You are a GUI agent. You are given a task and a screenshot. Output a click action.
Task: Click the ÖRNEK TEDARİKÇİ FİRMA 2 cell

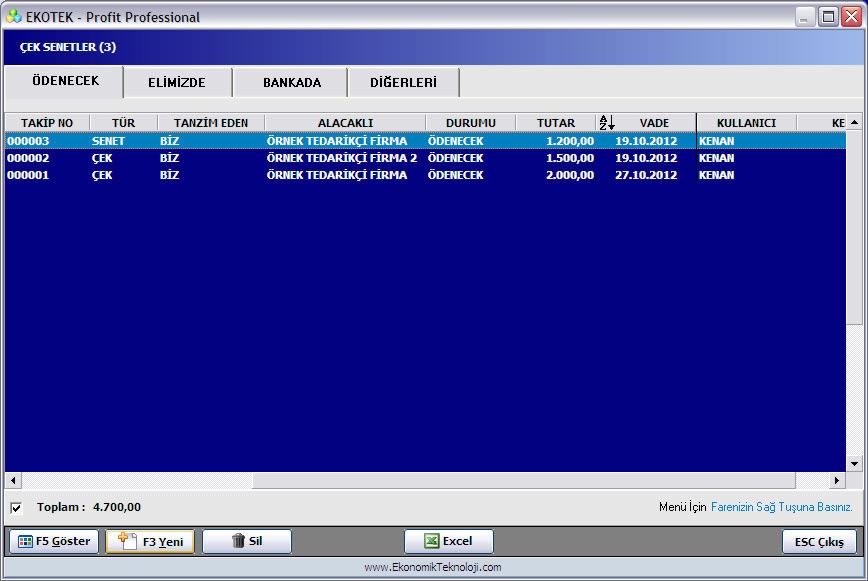pos(342,158)
